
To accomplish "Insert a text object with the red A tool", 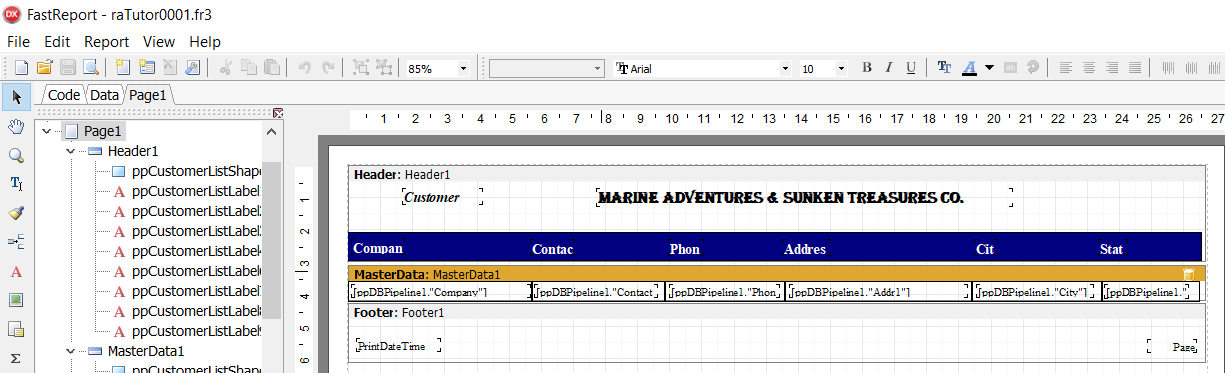I will pos(16,271).
